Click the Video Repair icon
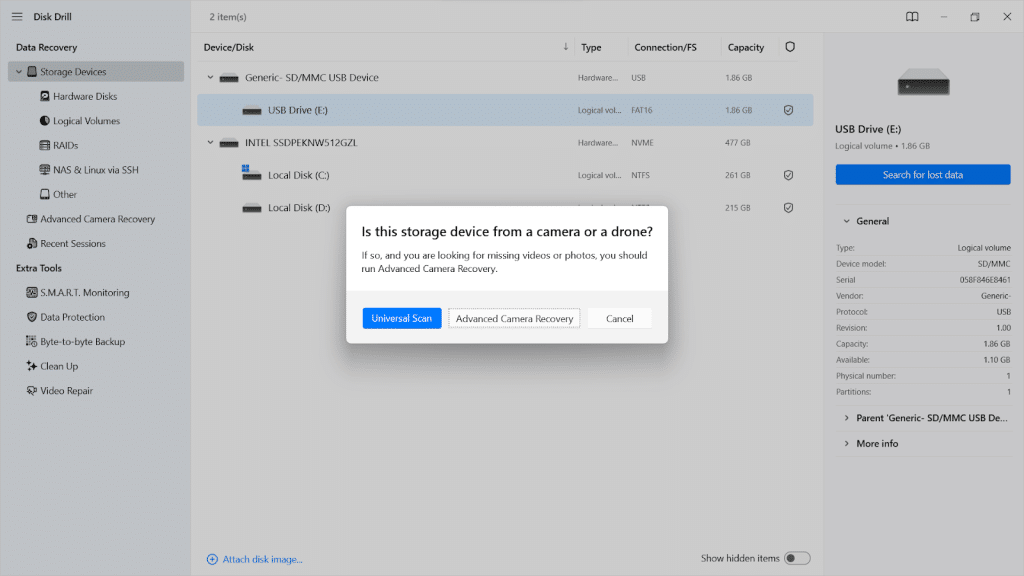 (31, 391)
